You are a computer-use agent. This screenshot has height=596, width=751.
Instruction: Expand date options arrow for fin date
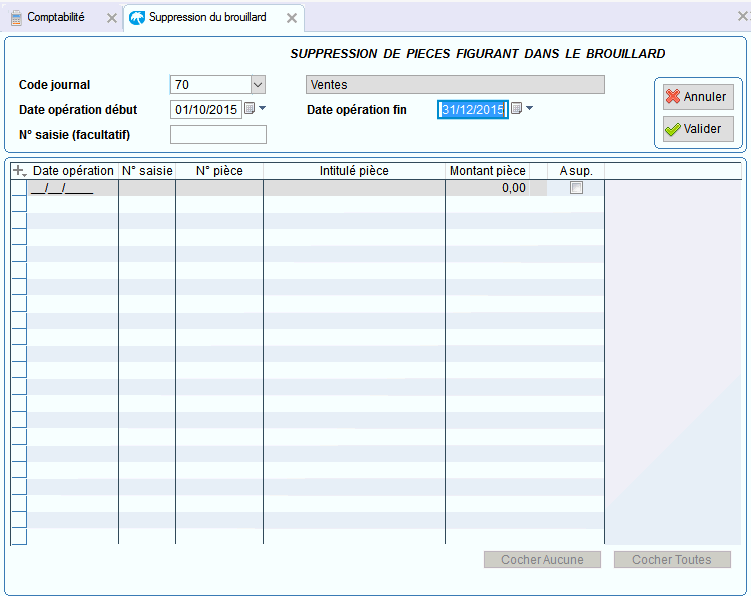(x=529, y=109)
